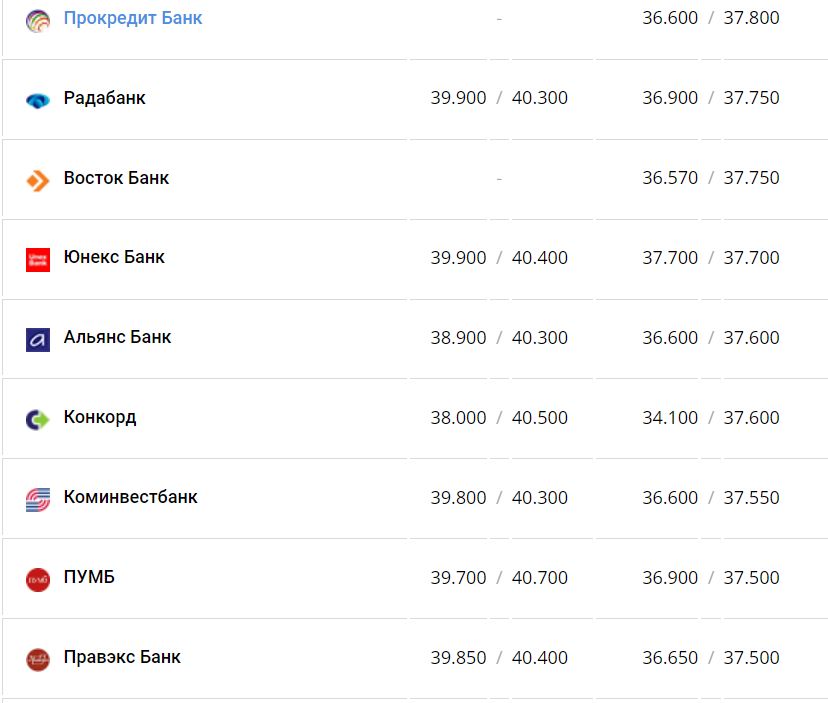Viewport: 828px width, 703px height.
Task: Open Альянс Банк bank entry
Action: pos(117,337)
